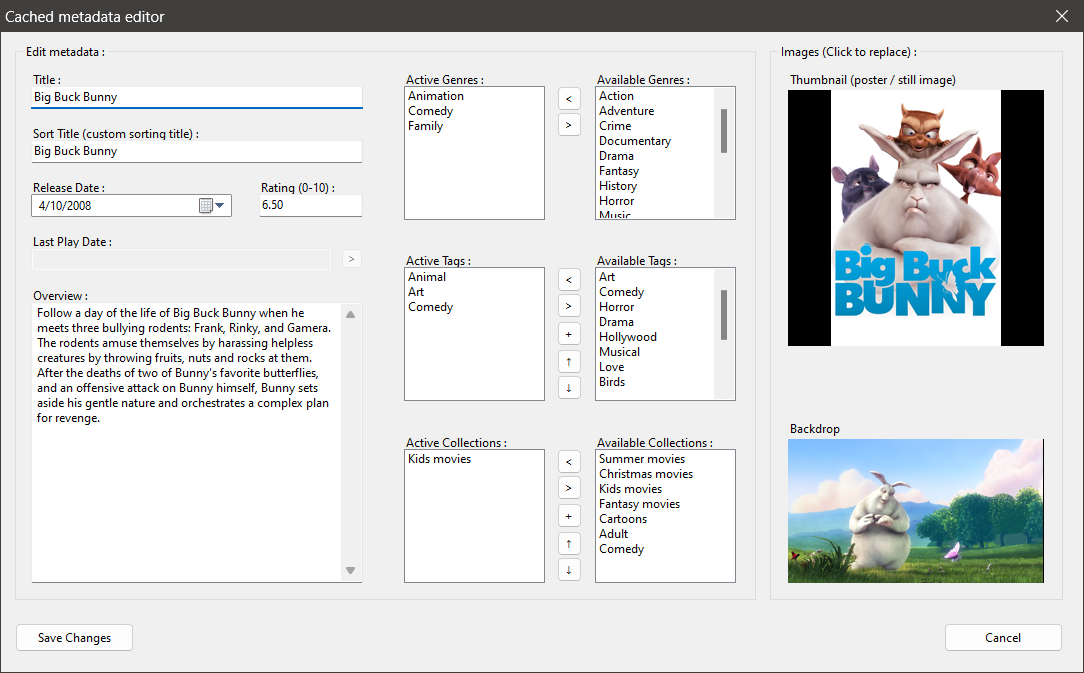
Task: Click the Available Genres scrollbar thumb
Action: point(724,131)
